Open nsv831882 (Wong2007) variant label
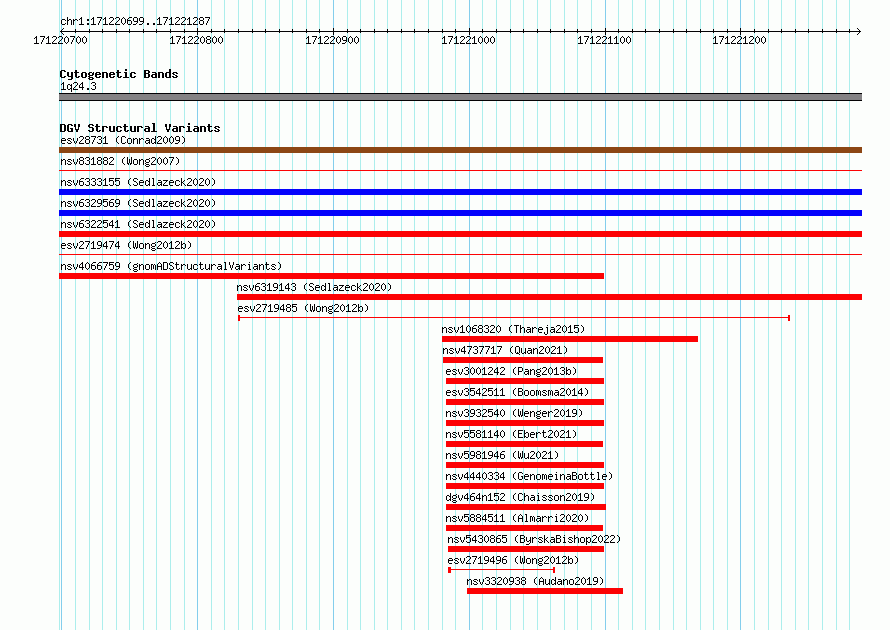The width and height of the screenshot is (890, 630). (120, 161)
